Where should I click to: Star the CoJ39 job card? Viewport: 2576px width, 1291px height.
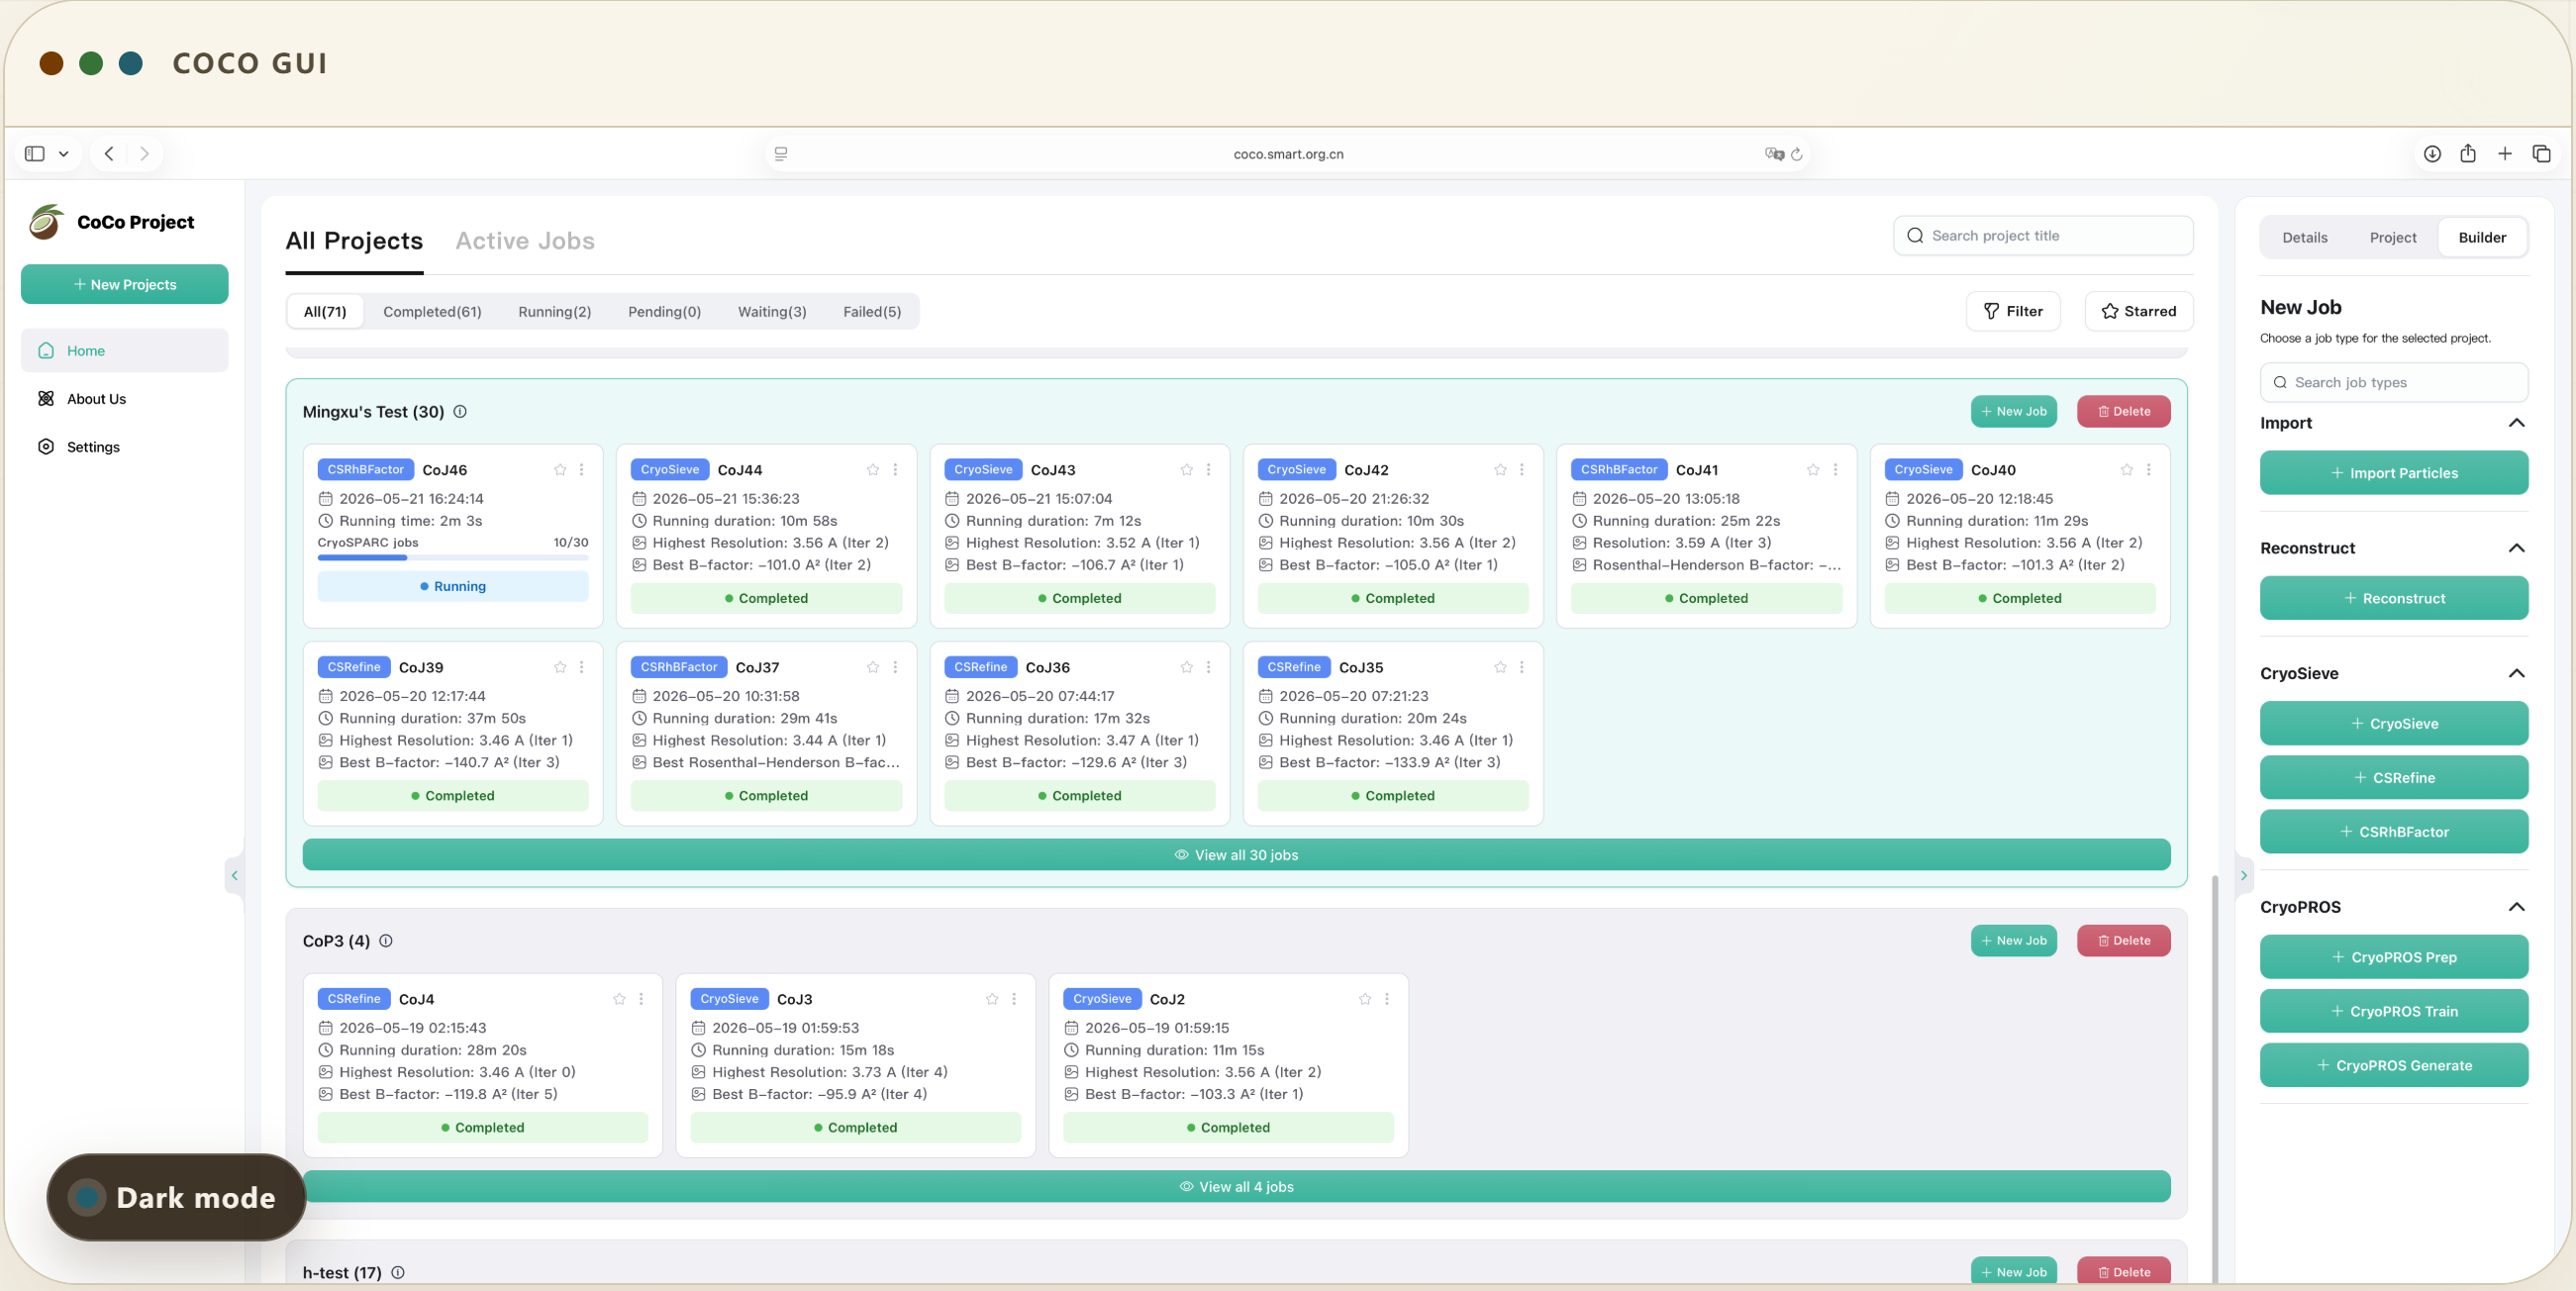tap(560, 667)
